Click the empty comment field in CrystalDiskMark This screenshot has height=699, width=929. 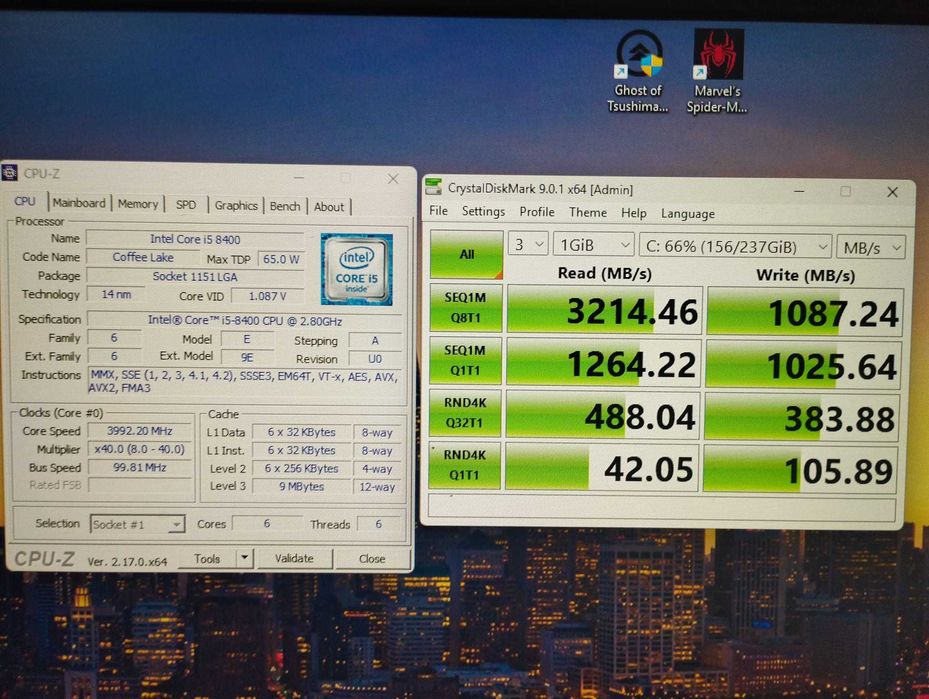662,508
